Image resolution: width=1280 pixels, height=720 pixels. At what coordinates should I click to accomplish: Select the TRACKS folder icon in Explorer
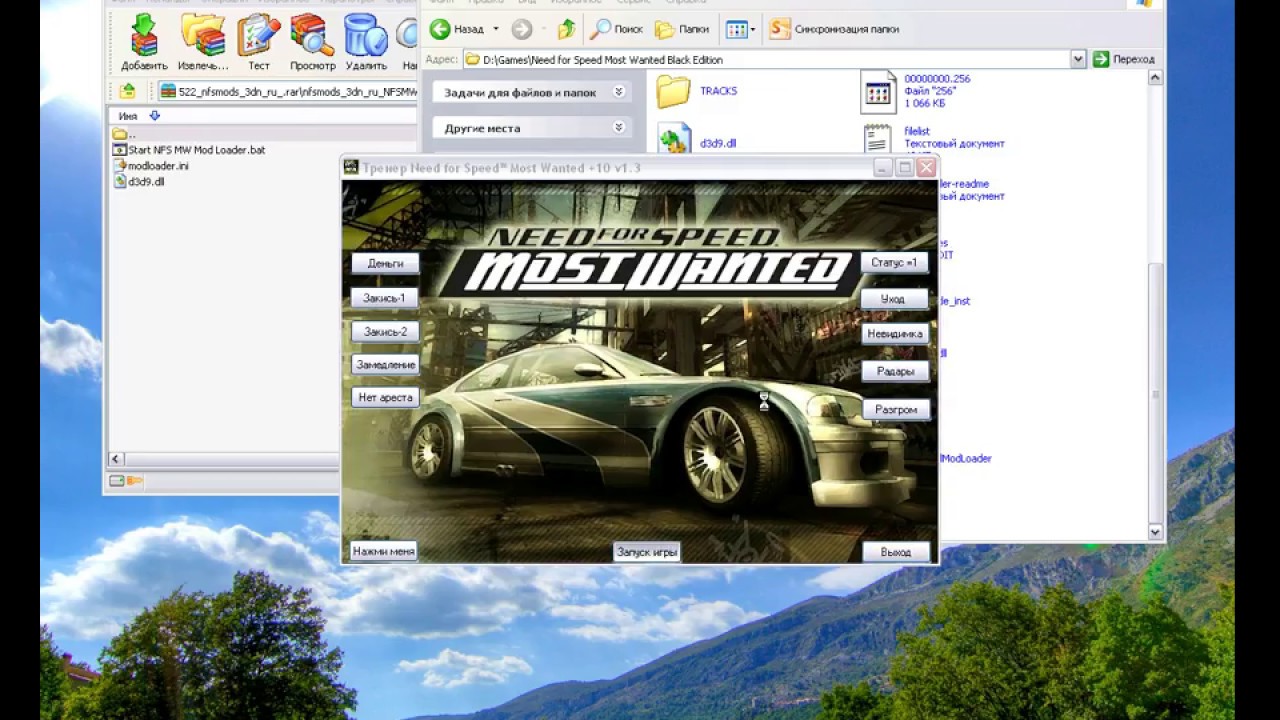point(674,91)
